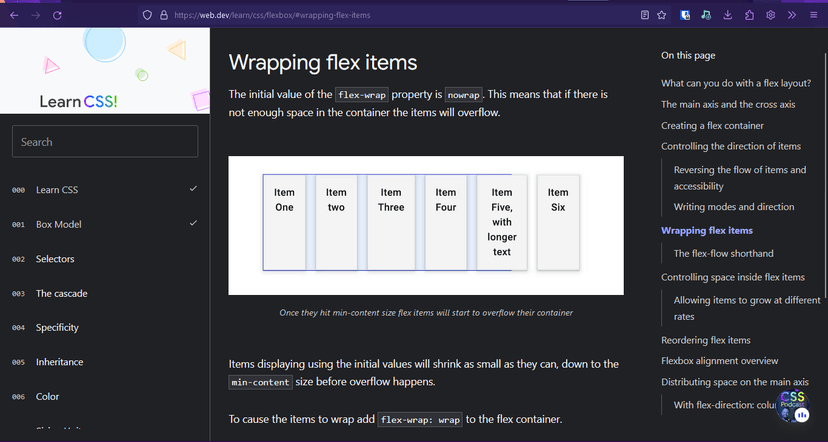Open the extensions puzzle-piece menu

(749, 15)
